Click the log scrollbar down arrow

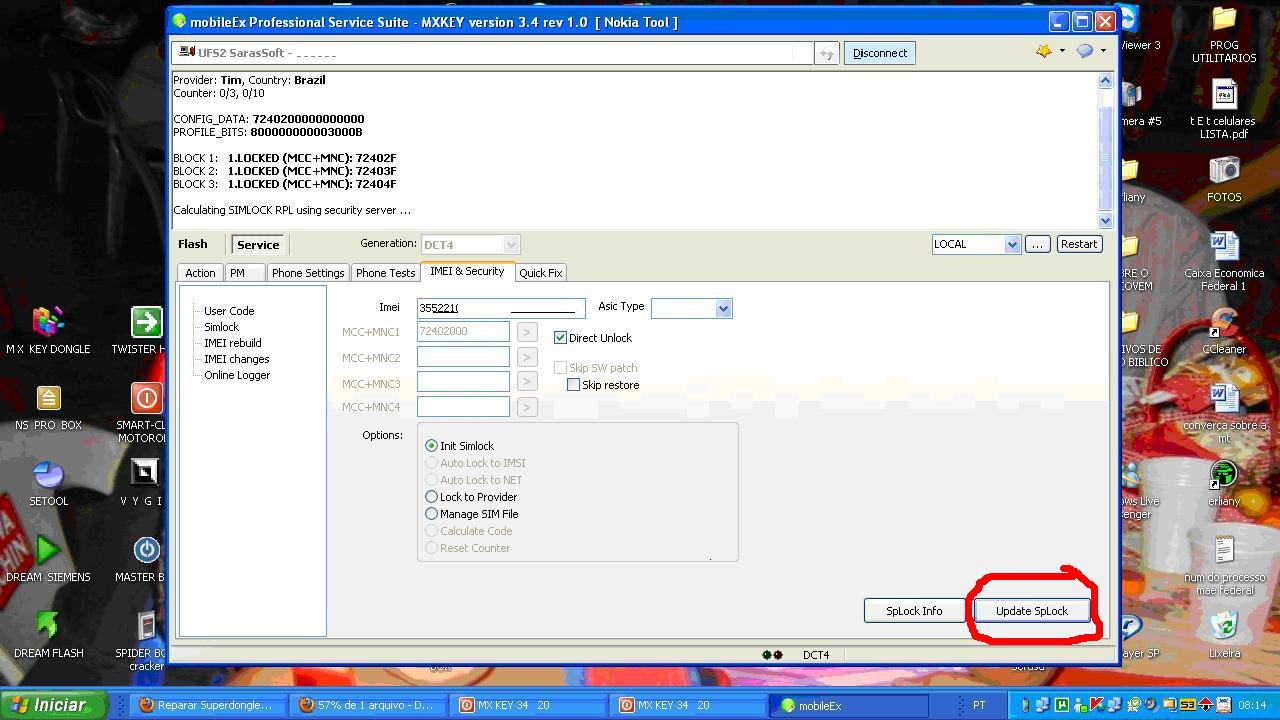pos(1105,220)
